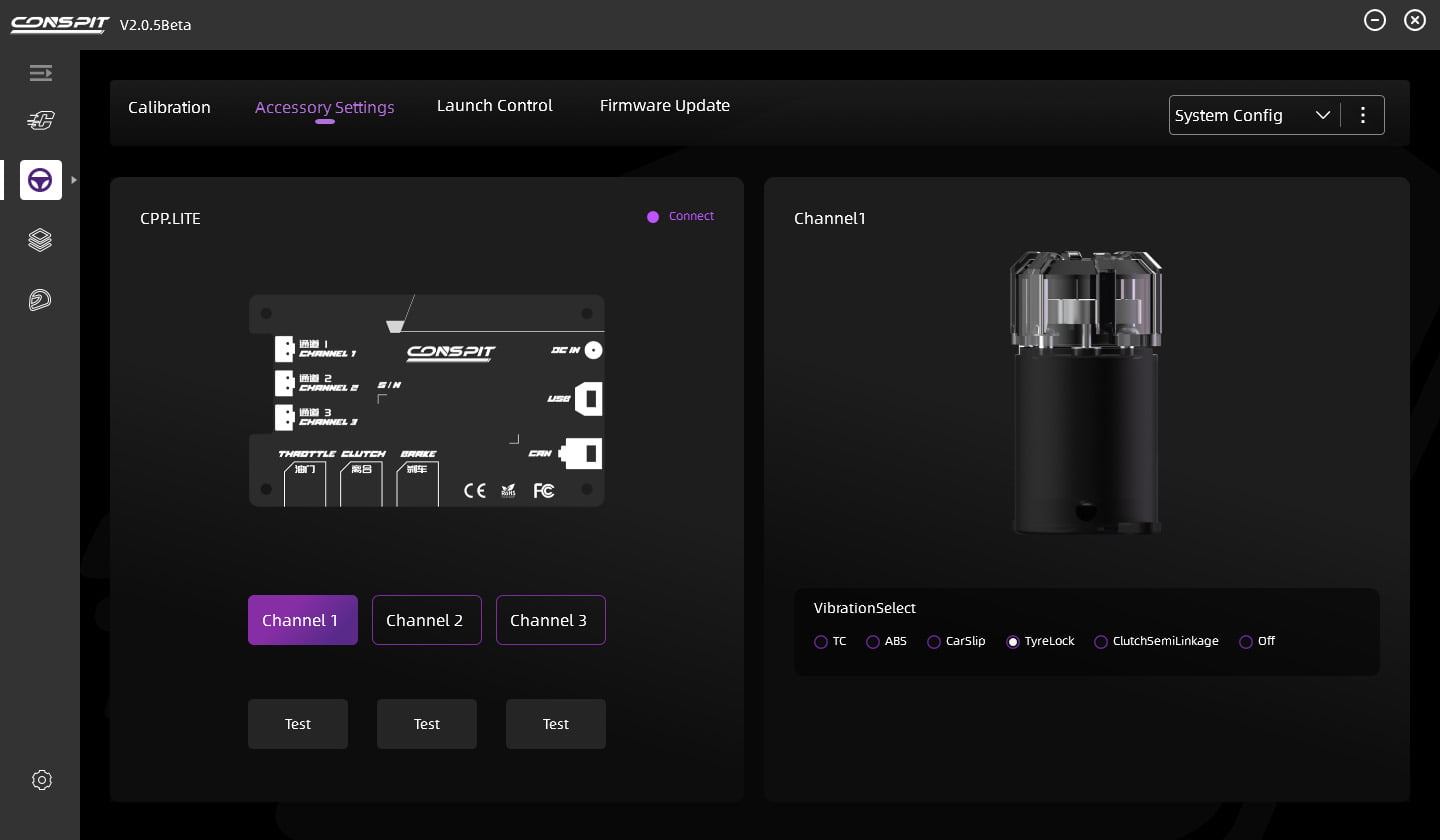
Task: Open the stacked layers sidebar icon
Action: click(40, 240)
